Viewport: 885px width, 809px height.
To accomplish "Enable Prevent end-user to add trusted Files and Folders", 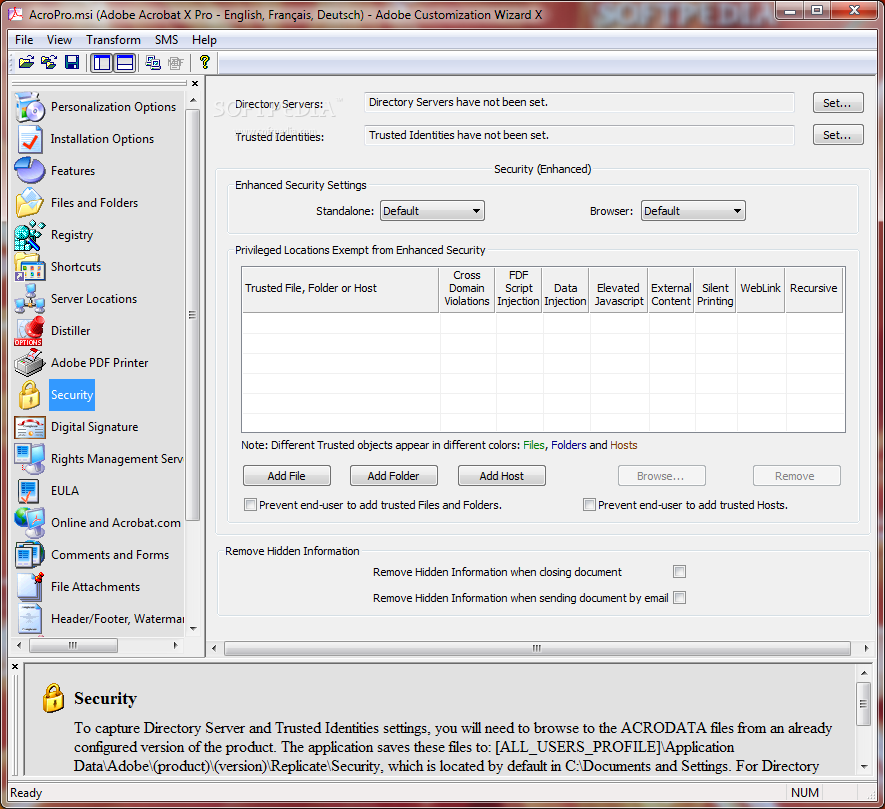I will (250, 505).
